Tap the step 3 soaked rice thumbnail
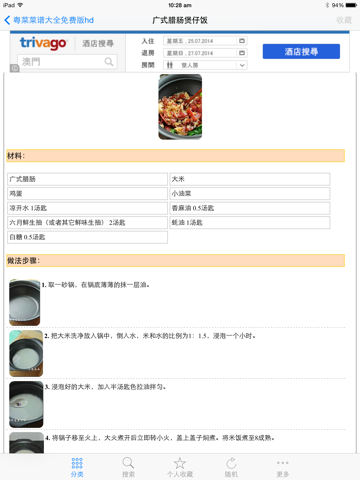 tap(26, 404)
